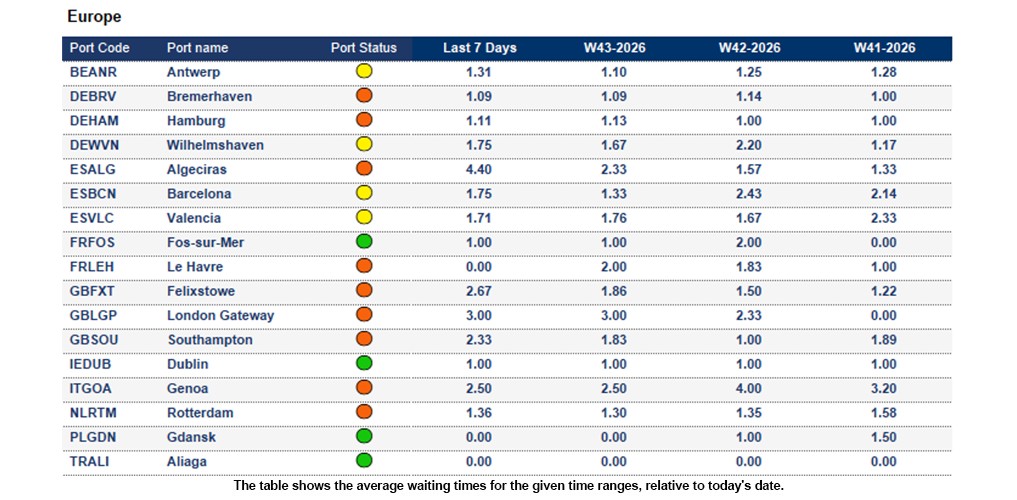This screenshot has width=1017, height=500.
Task: Open the Wilhelmshaven port name
Action: 215,145
